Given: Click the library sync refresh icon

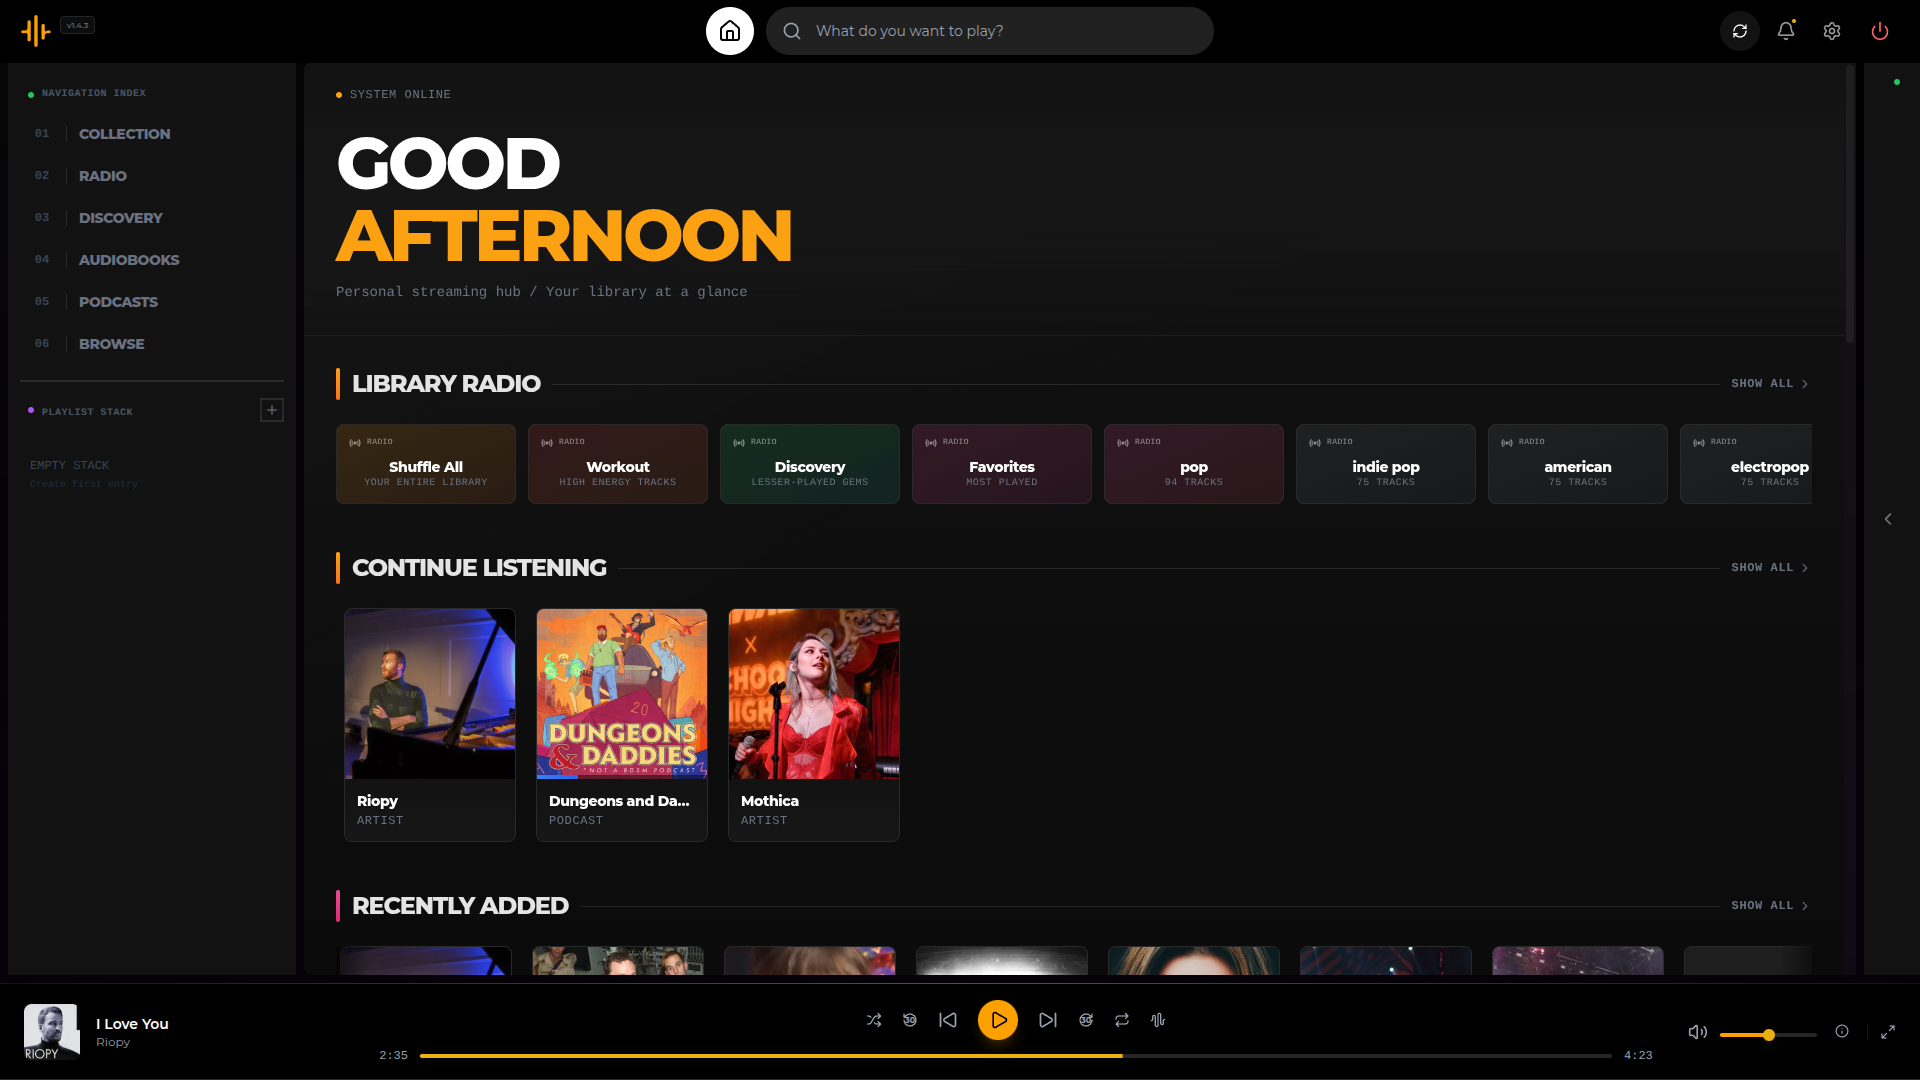Looking at the screenshot, I should (1739, 31).
